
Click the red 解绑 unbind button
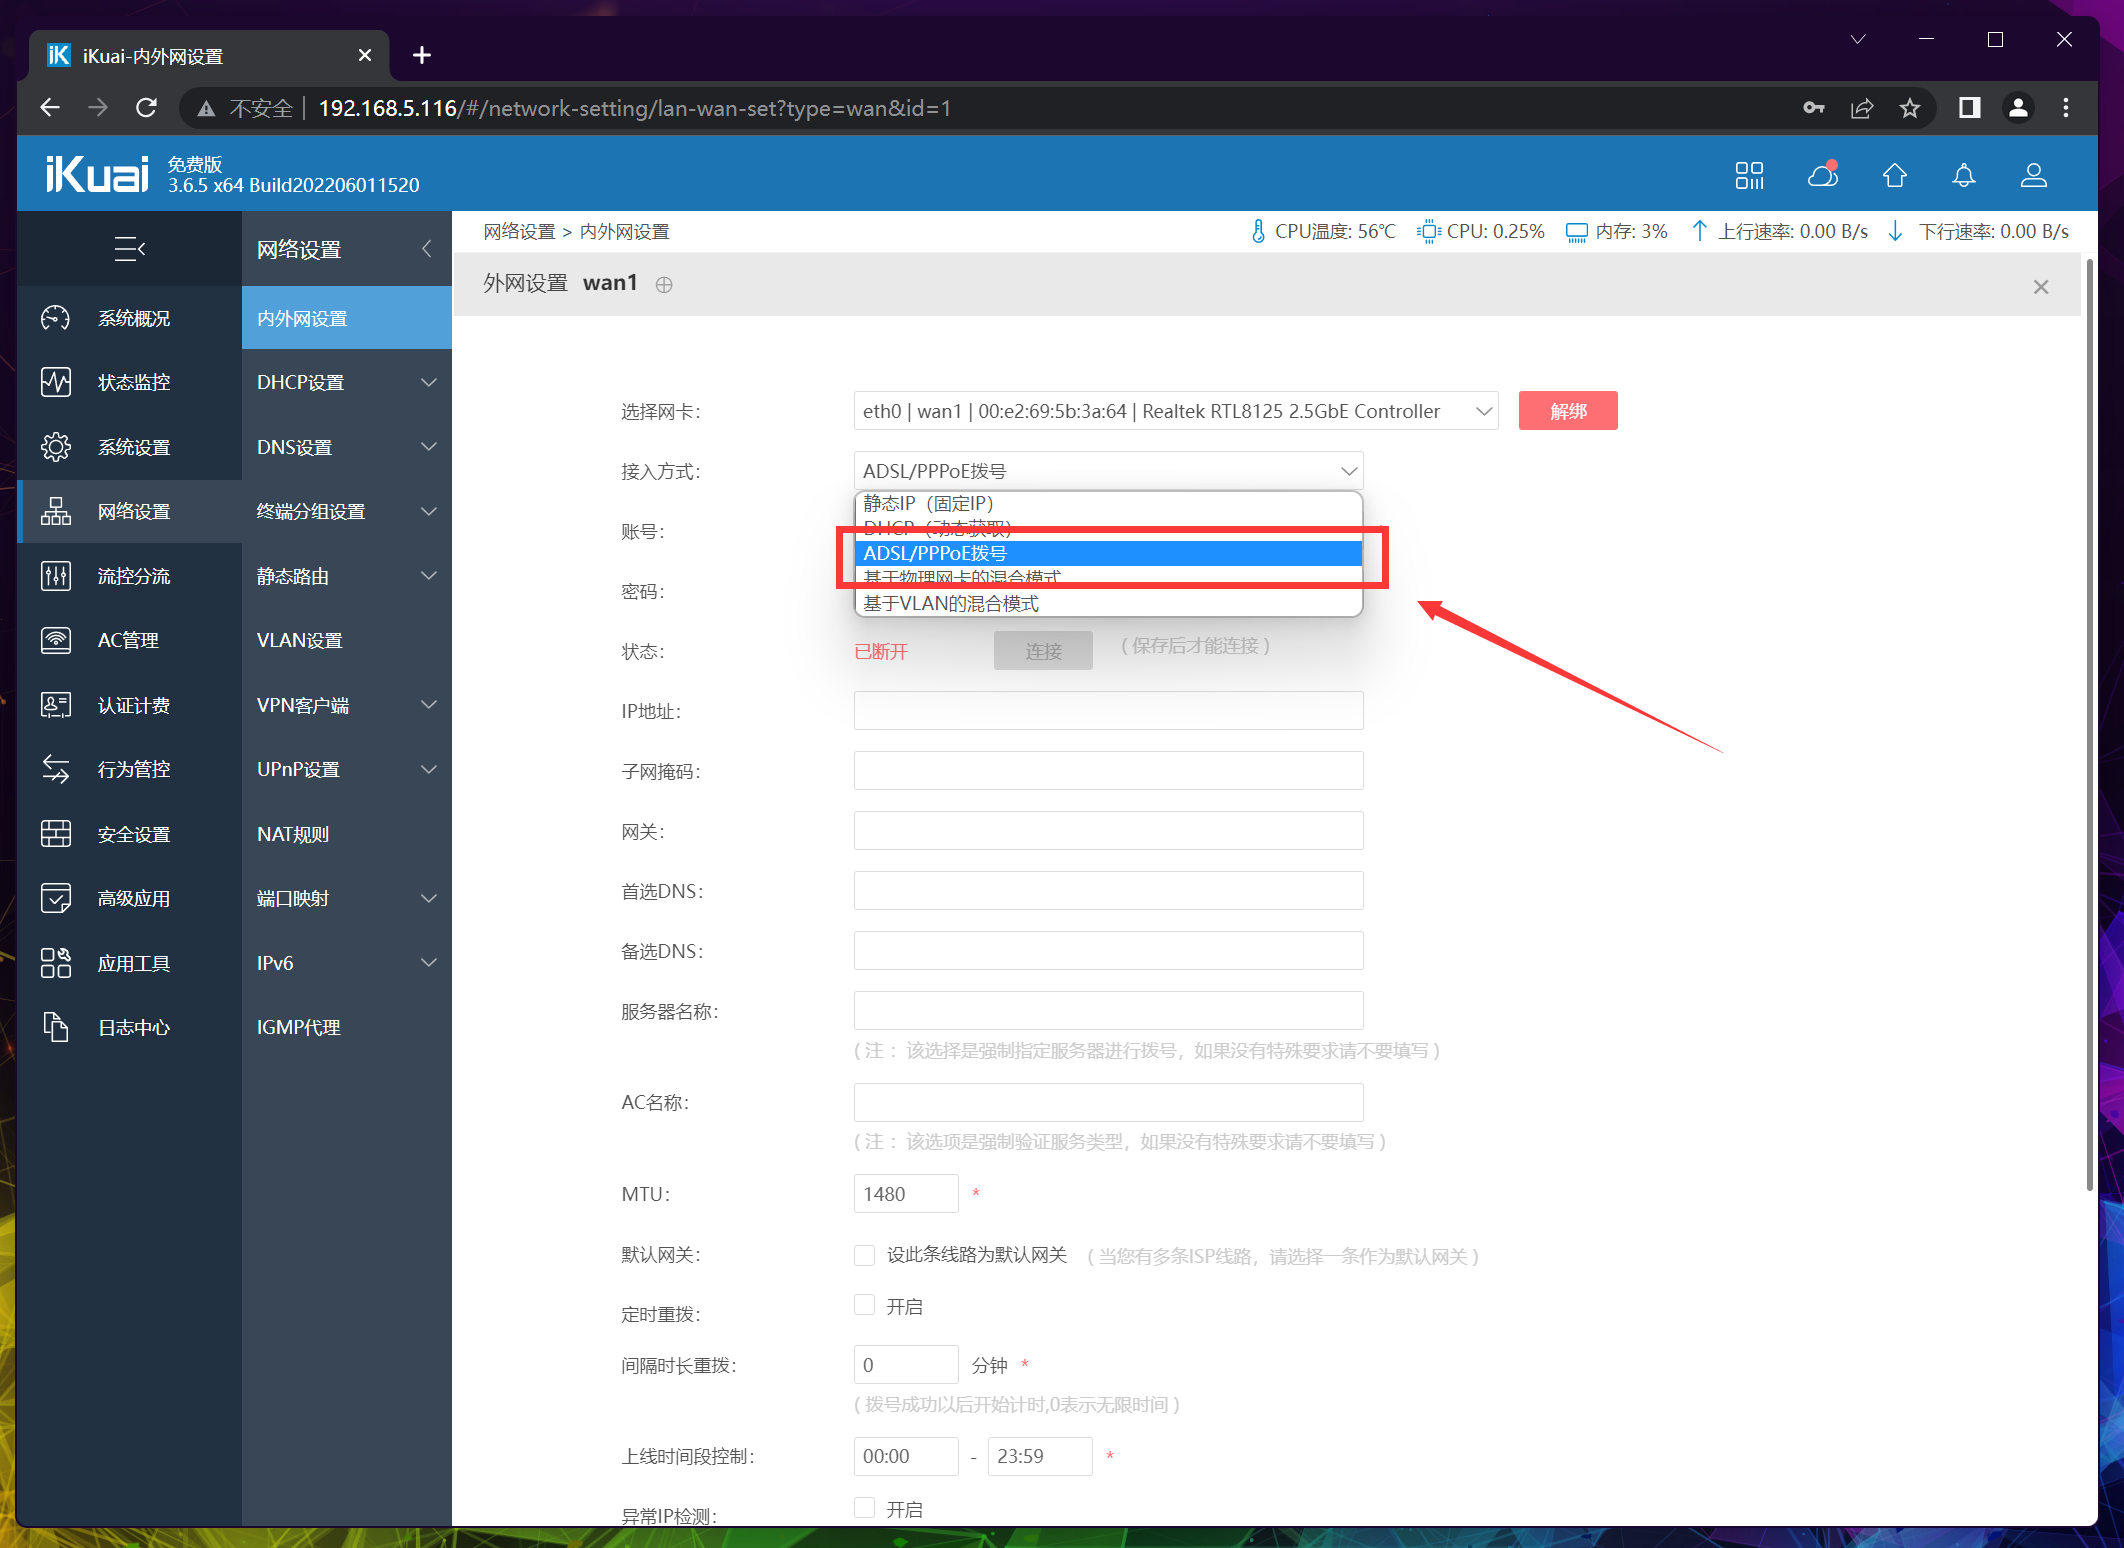tap(1567, 411)
